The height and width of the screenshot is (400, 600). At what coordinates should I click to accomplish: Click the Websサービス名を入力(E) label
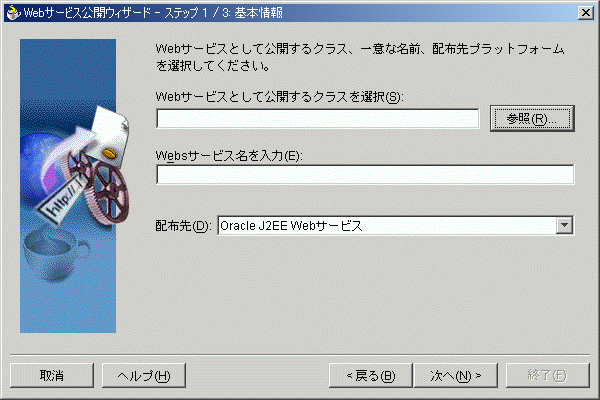click(x=229, y=156)
